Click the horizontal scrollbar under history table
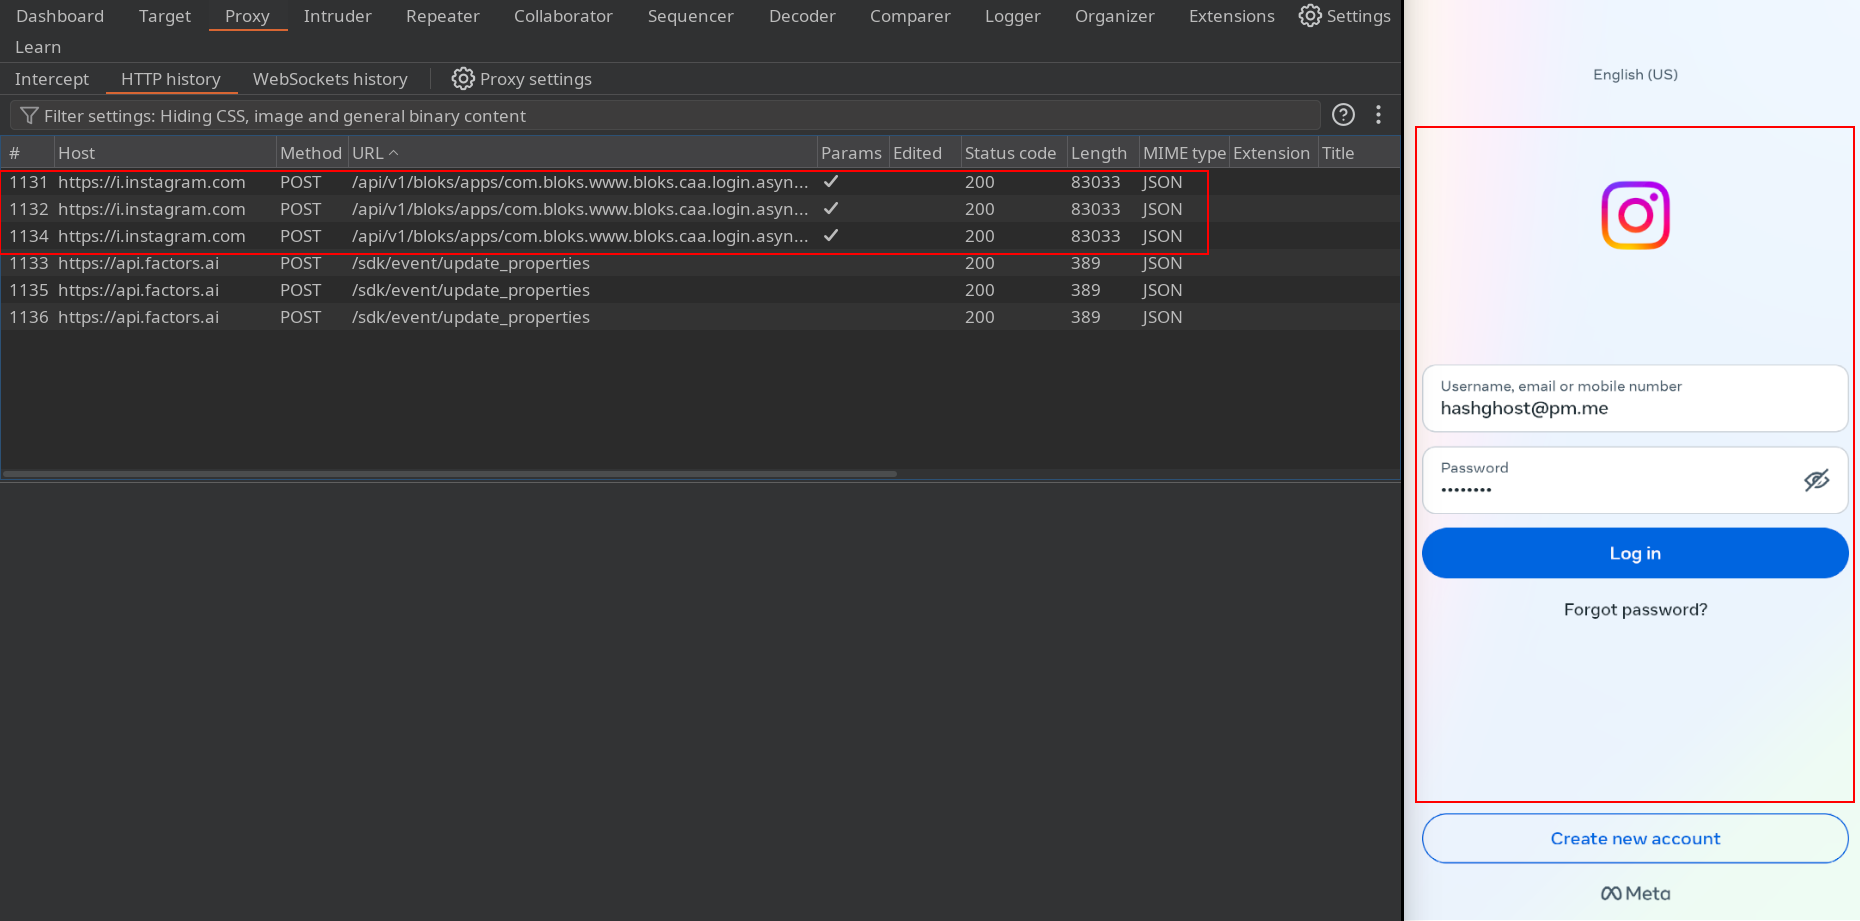The image size is (1860, 921). [450, 474]
